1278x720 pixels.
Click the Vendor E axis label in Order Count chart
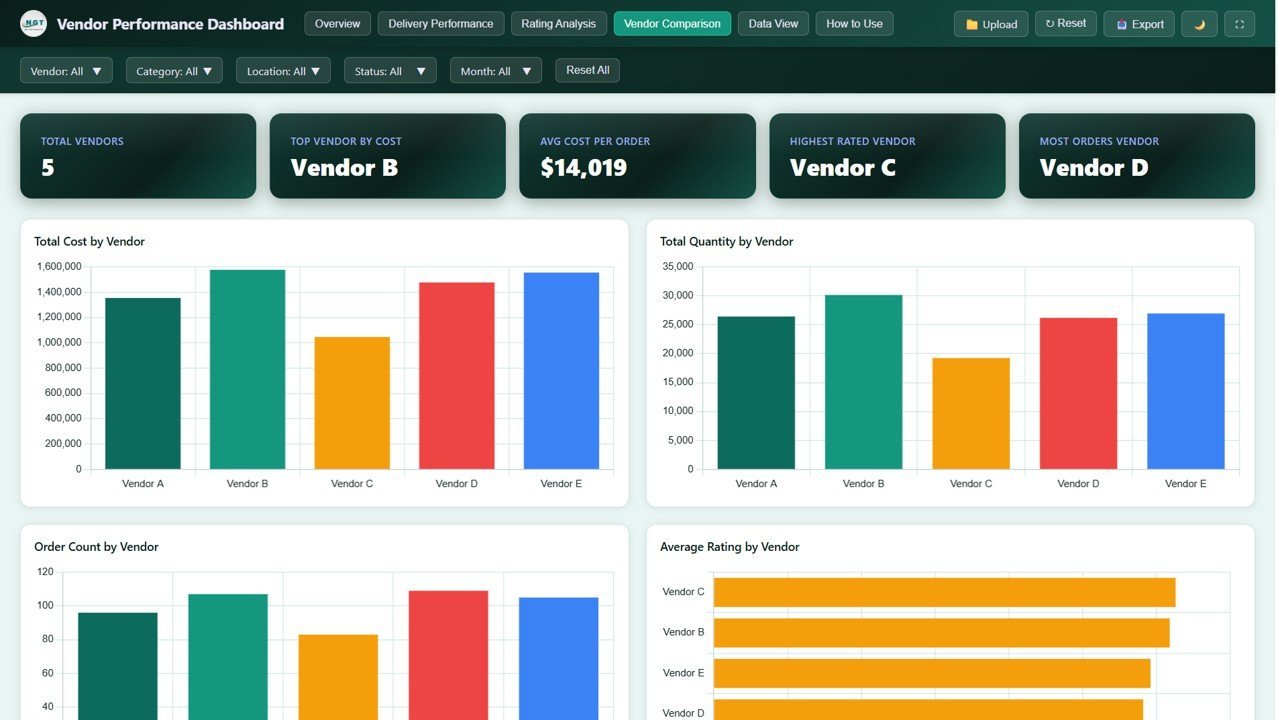pos(560,717)
